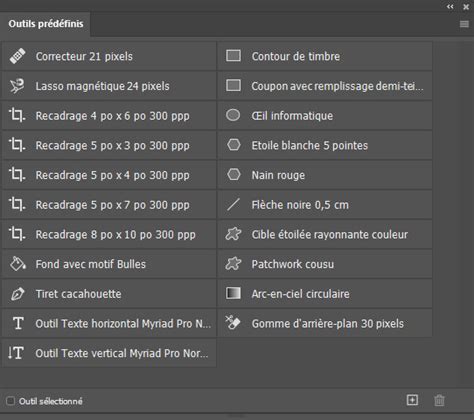Screen dimensions: 474x420
Task: Click the vertical text tool icon
Action: click(x=16, y=353)
